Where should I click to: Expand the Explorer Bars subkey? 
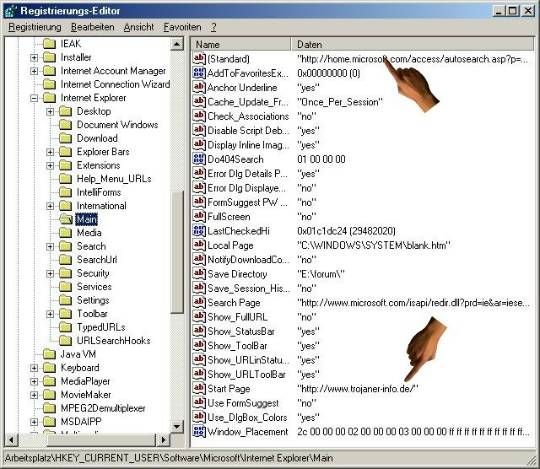(x=50, y=152)
